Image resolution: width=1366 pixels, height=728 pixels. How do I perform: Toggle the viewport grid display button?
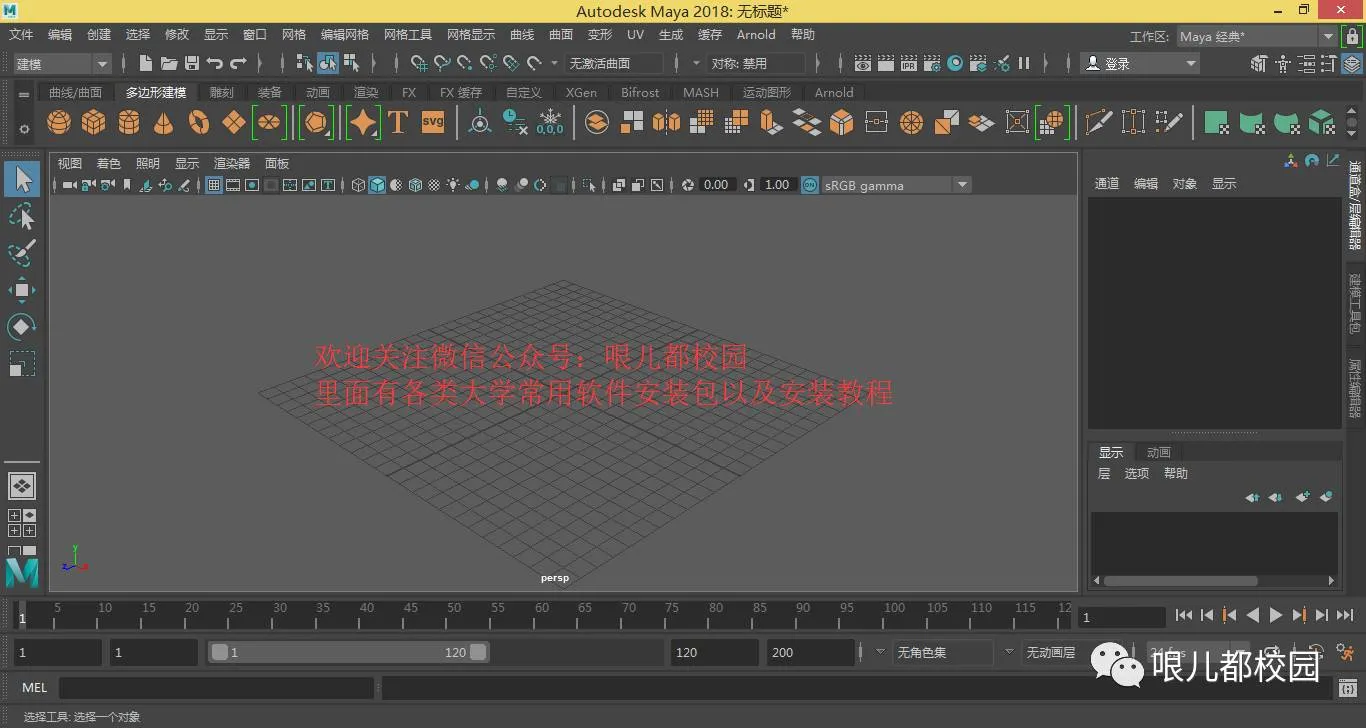[214, 185]
